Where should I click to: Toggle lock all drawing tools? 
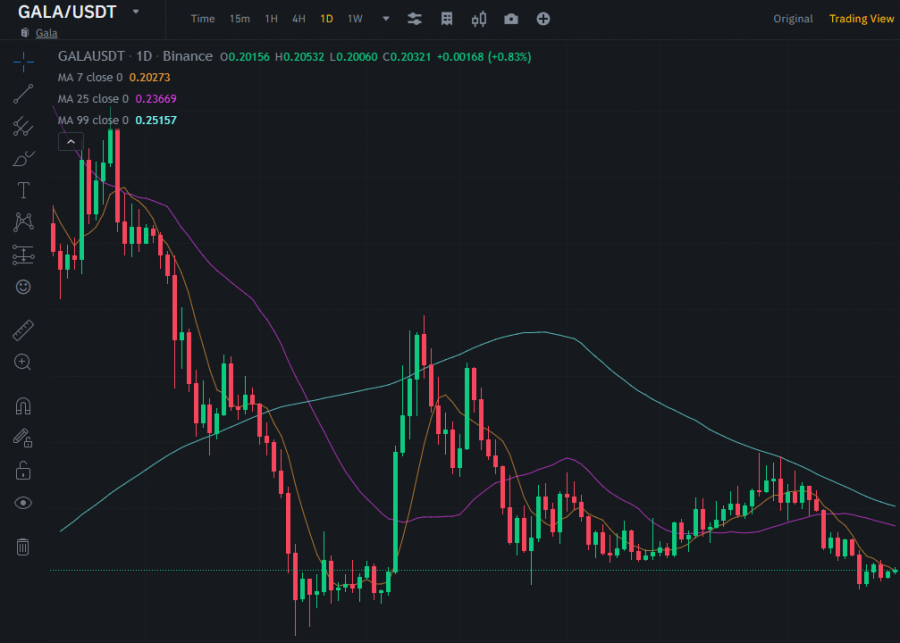23,471
